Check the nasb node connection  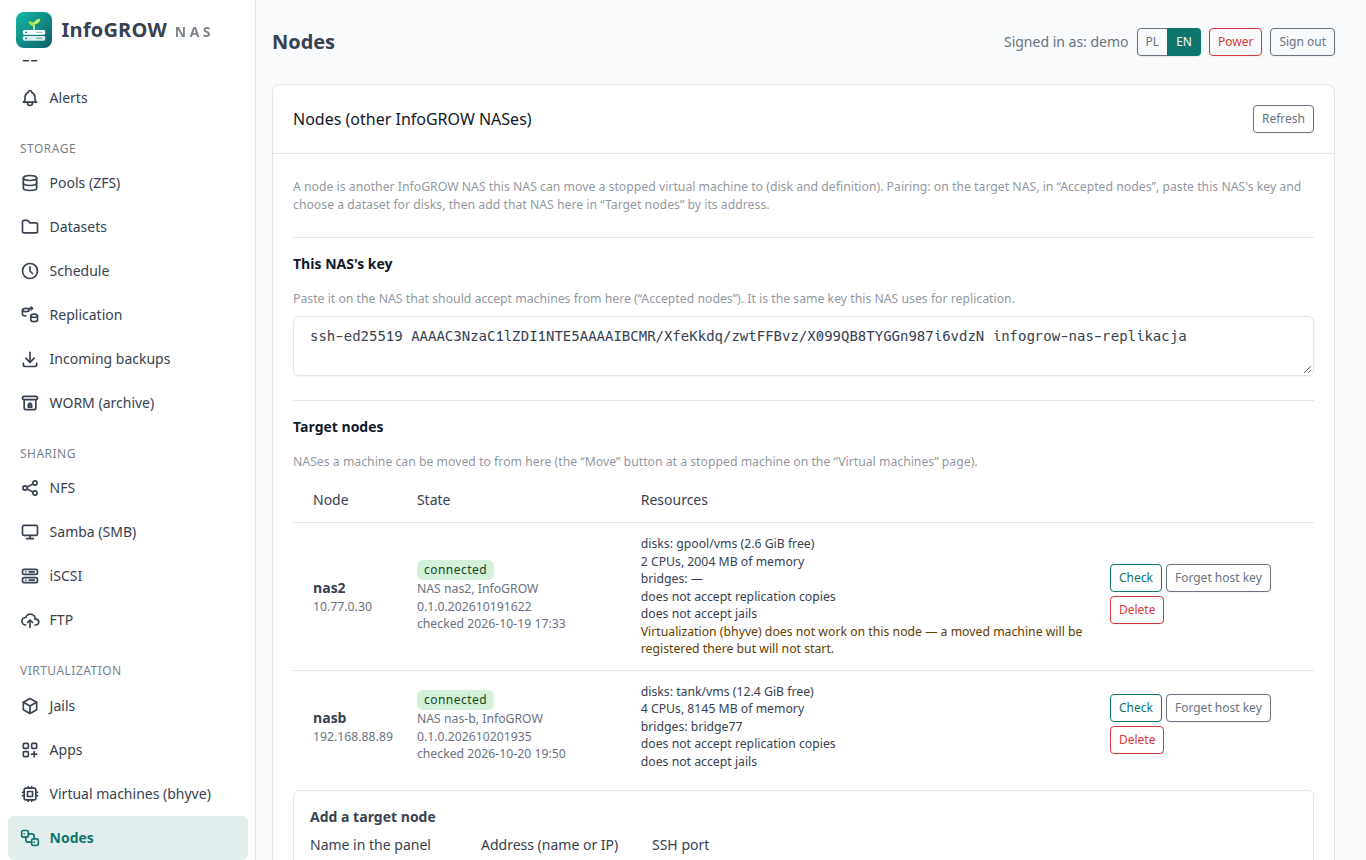pyautogui.click(x=1136, y=708)
